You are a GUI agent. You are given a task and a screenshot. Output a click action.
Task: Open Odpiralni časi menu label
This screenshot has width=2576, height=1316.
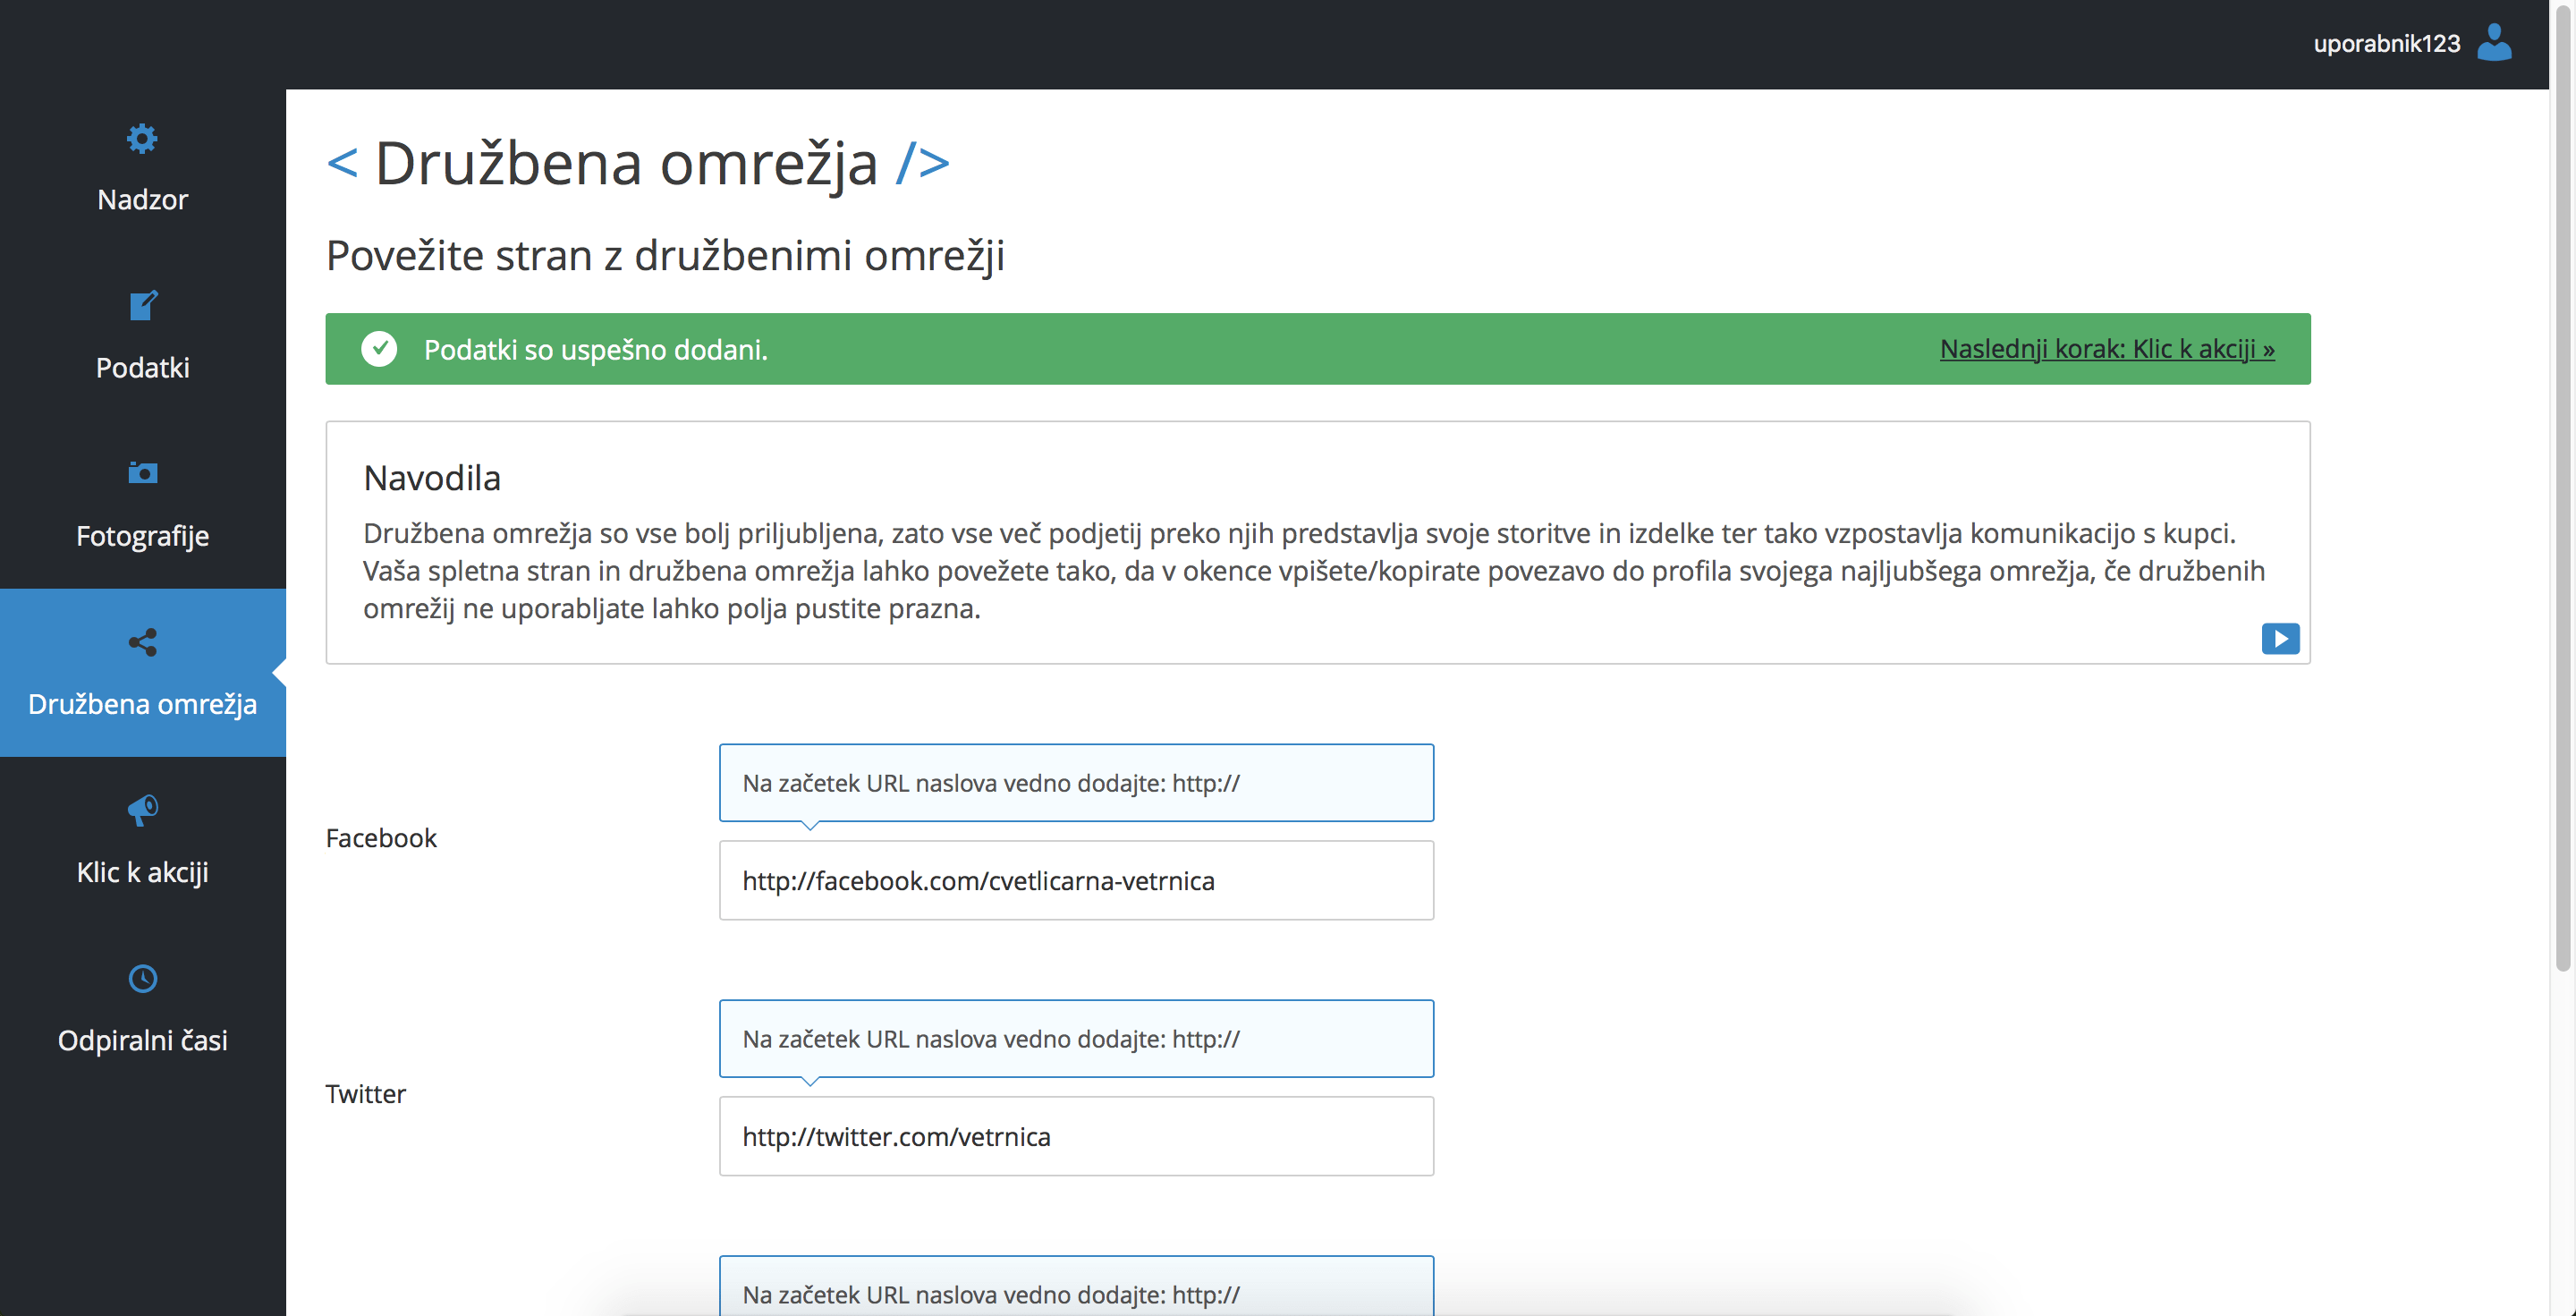click(x=143, y=1040)
